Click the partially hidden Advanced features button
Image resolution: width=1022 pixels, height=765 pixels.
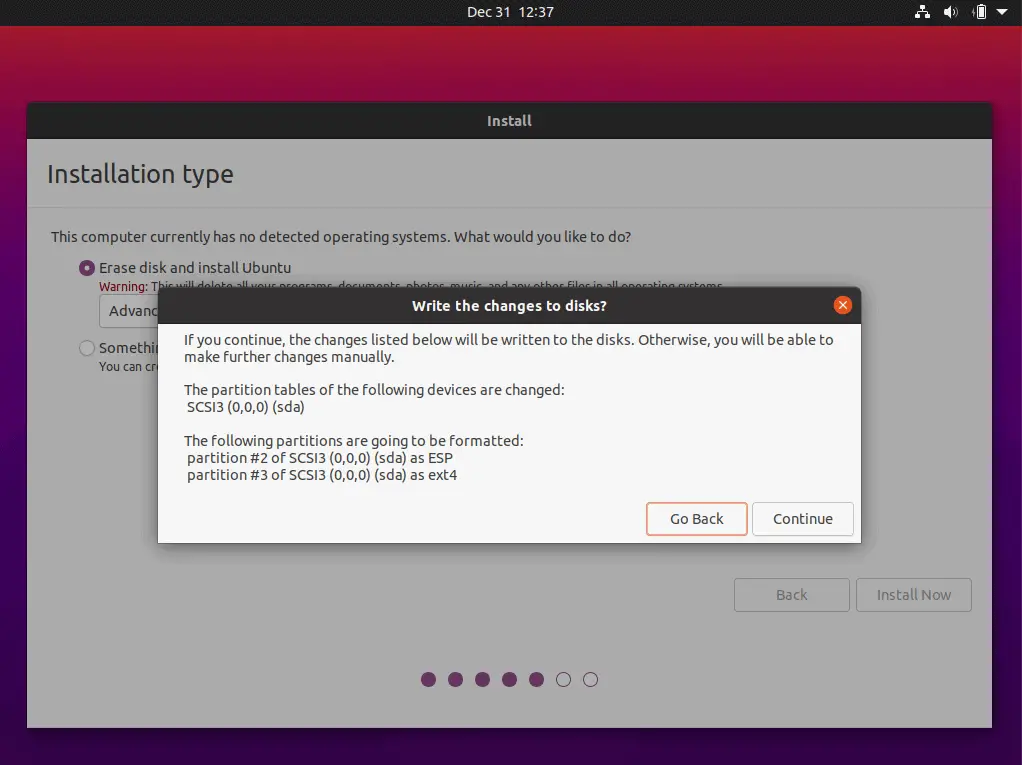click(129, 311)
